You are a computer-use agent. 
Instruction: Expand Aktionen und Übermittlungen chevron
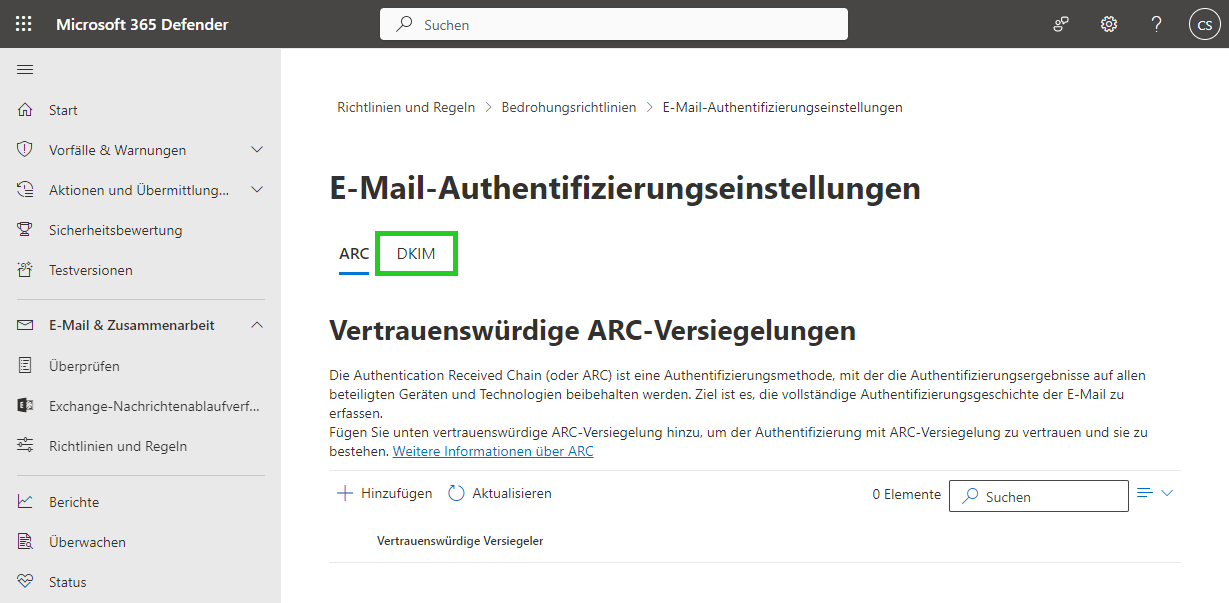click(257, 190)
